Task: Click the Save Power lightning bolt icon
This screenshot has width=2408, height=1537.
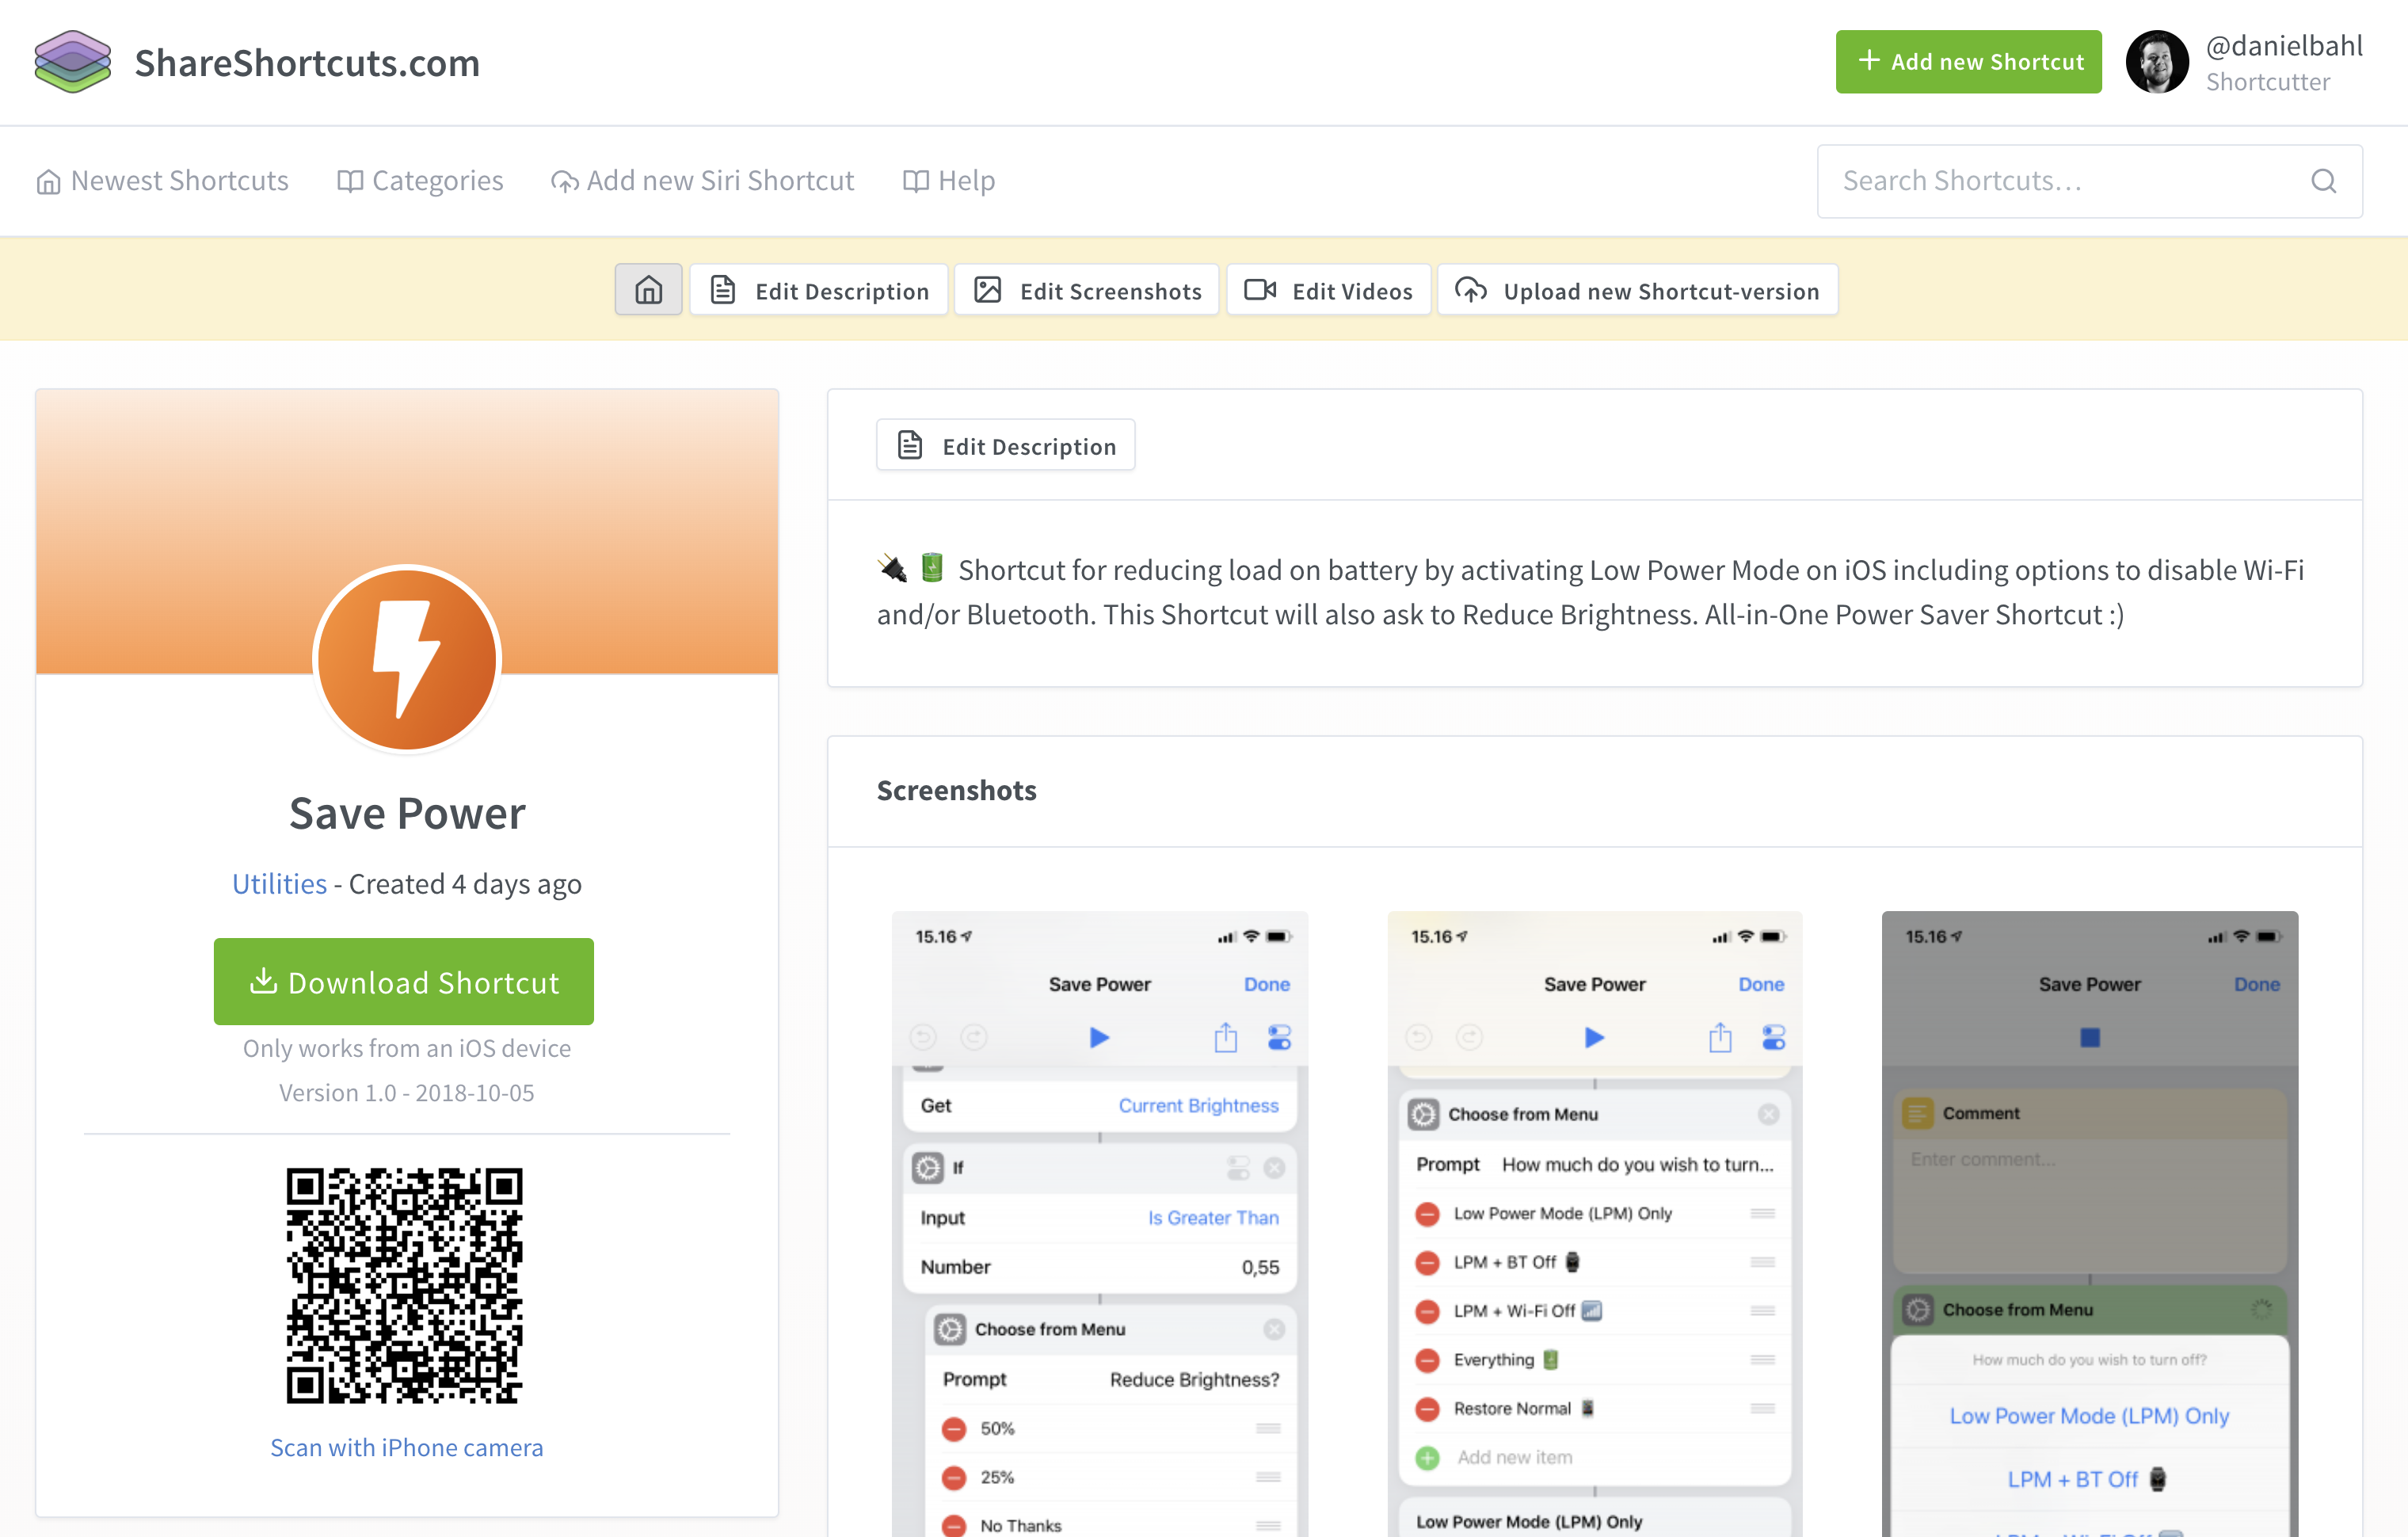Action: pyautogui.click(x=407, y=660)
